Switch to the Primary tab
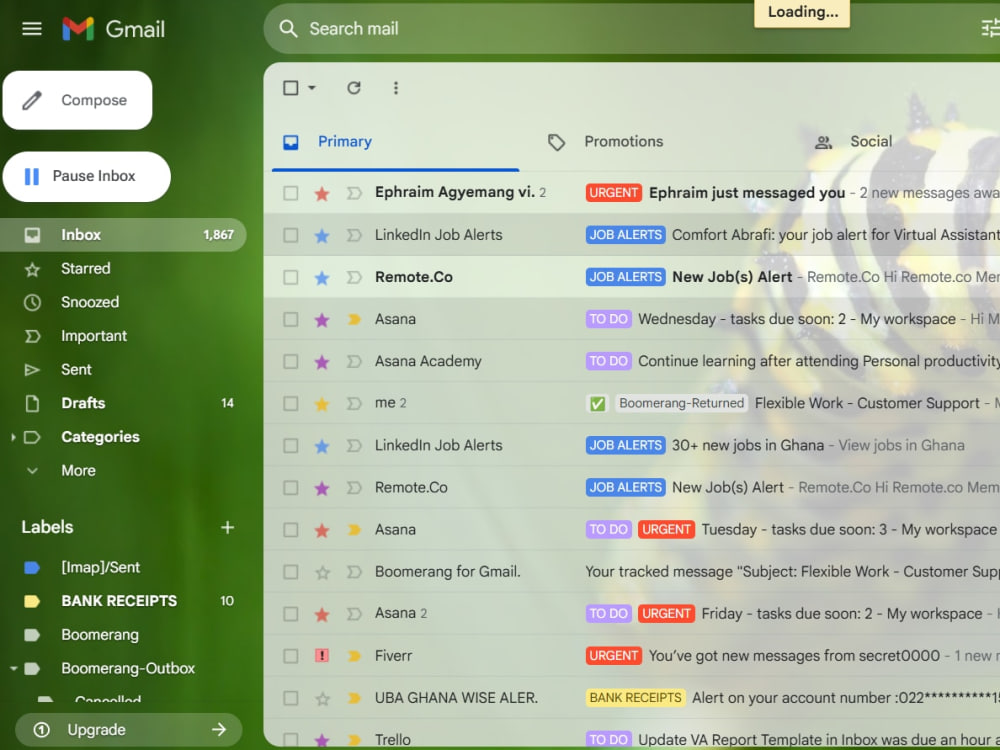1000x750 pixels. (395, 142)
